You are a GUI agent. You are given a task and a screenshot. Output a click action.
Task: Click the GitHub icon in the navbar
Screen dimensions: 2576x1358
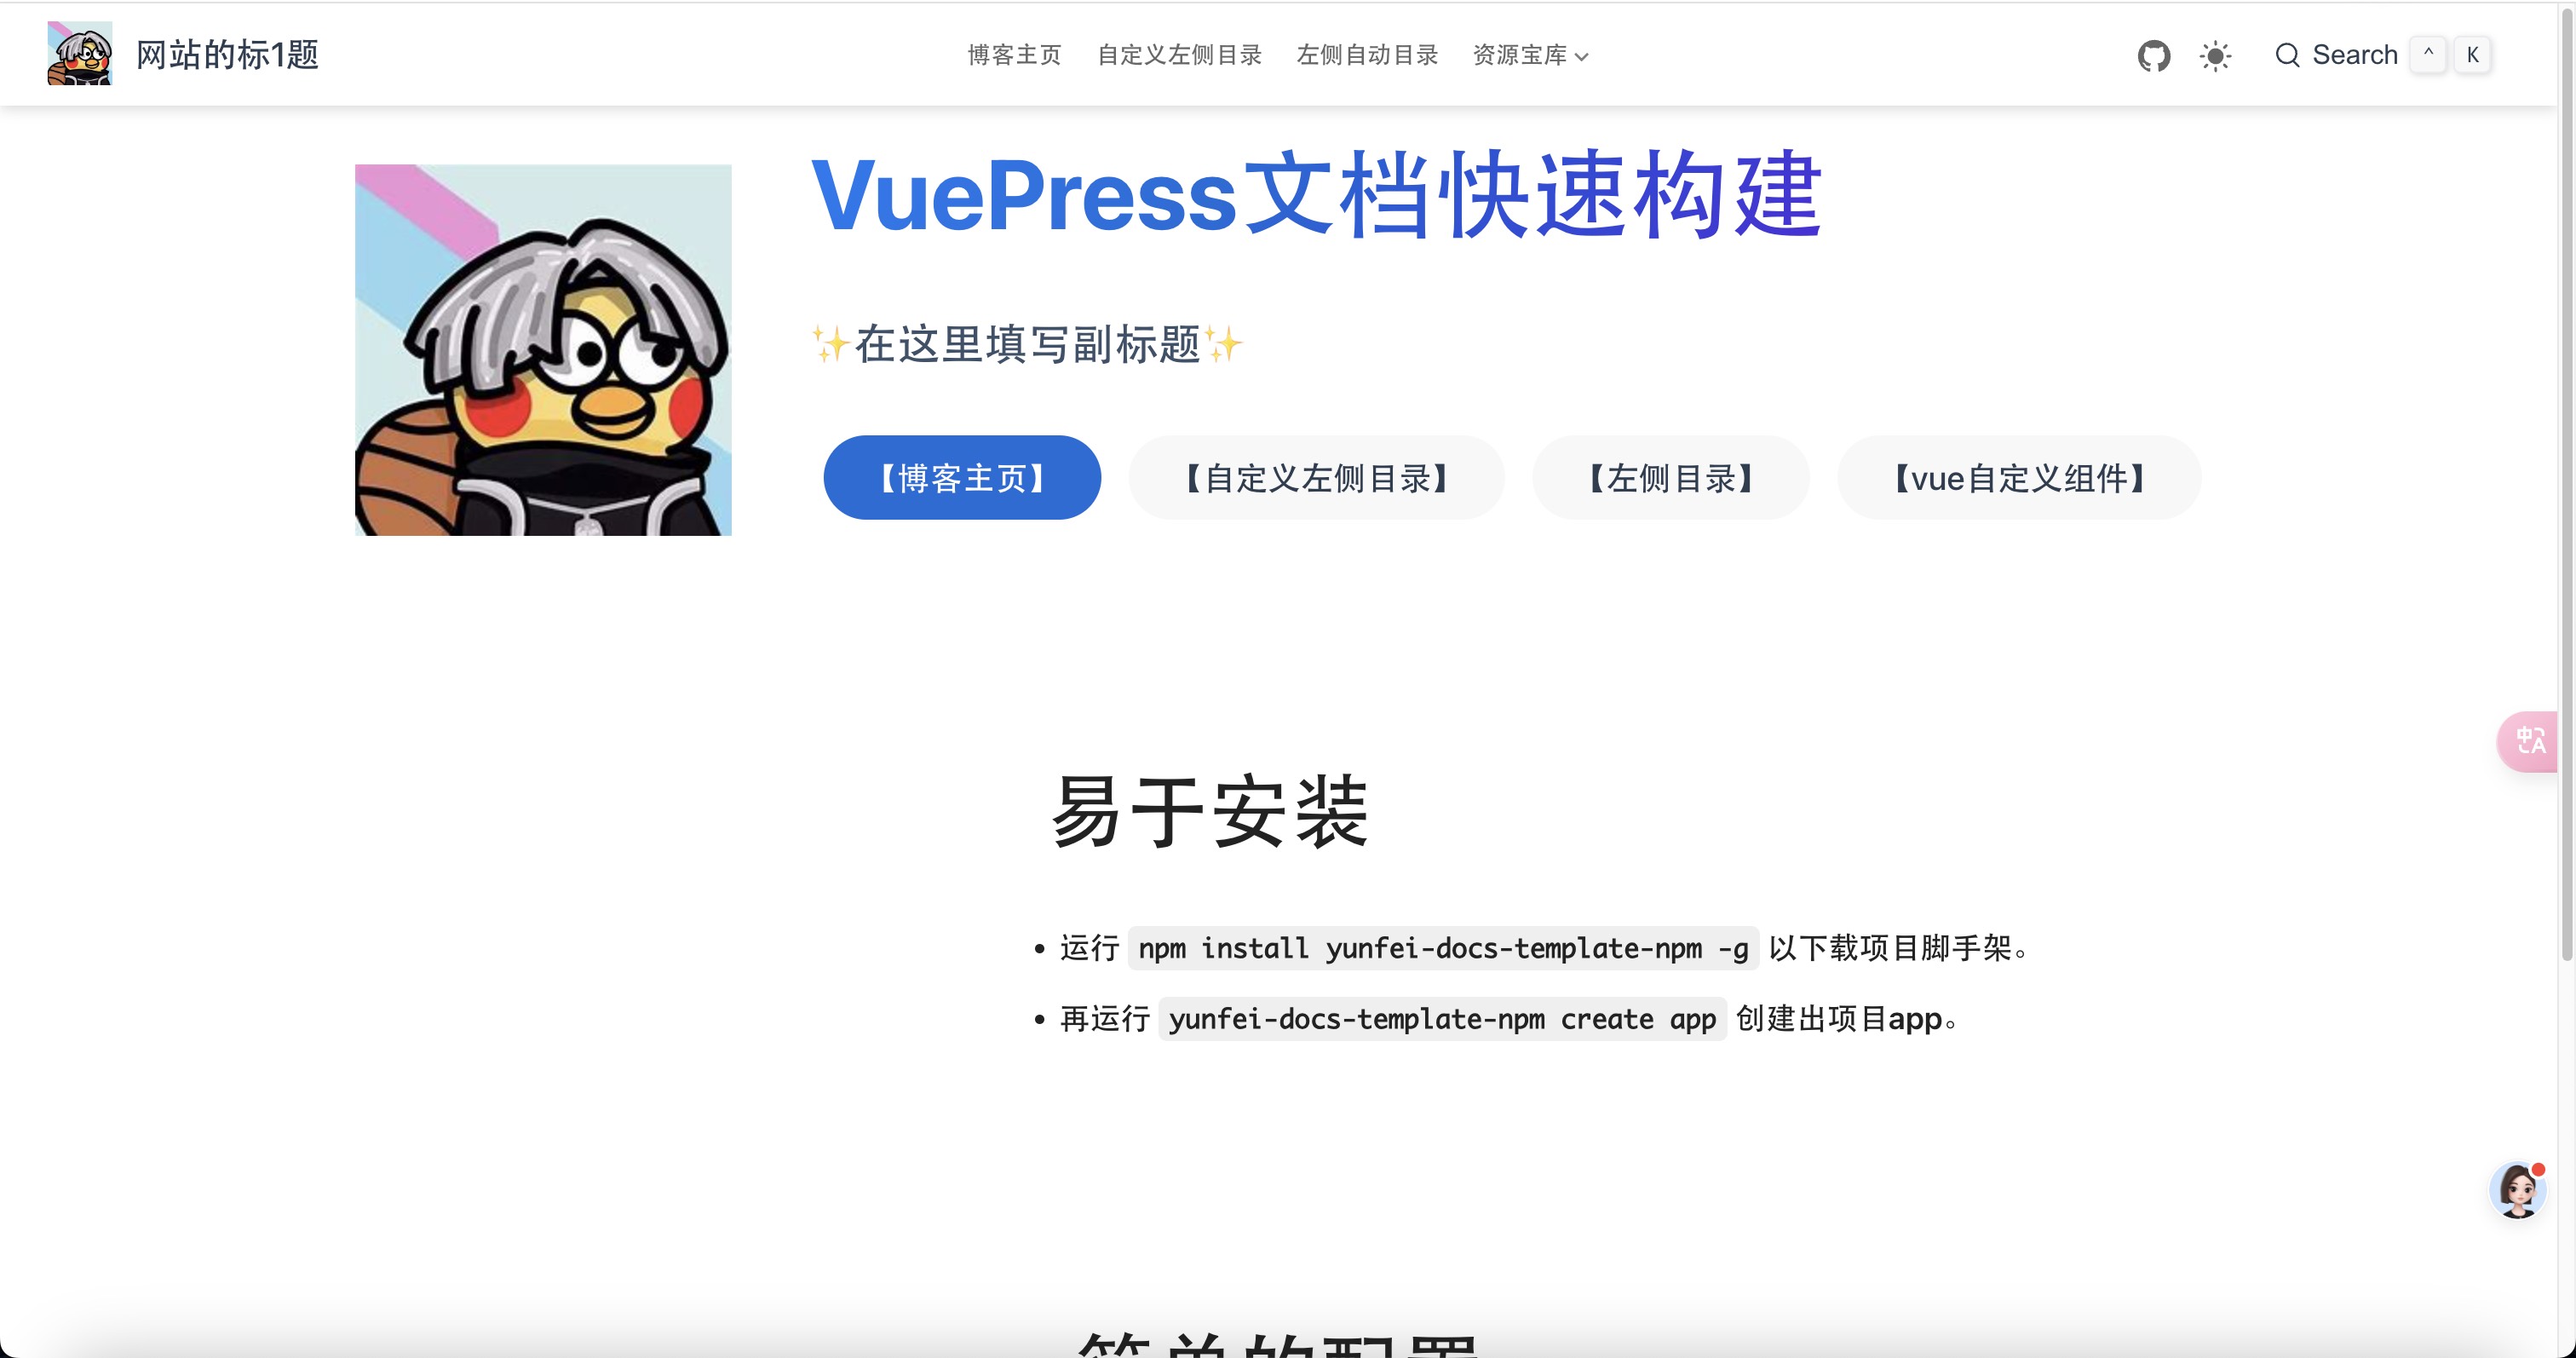[x=2153, y=55]
